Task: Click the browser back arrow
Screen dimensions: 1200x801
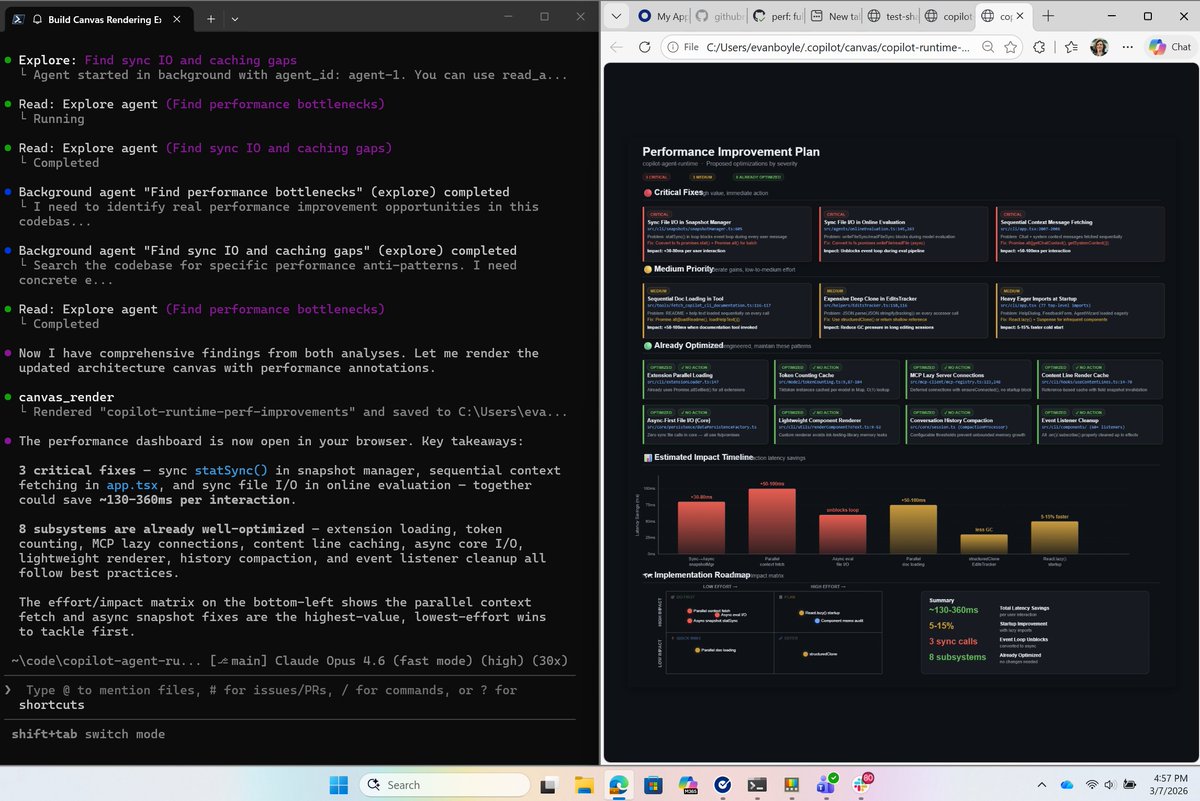Action: pyautogui.click(x=617, y=47)
